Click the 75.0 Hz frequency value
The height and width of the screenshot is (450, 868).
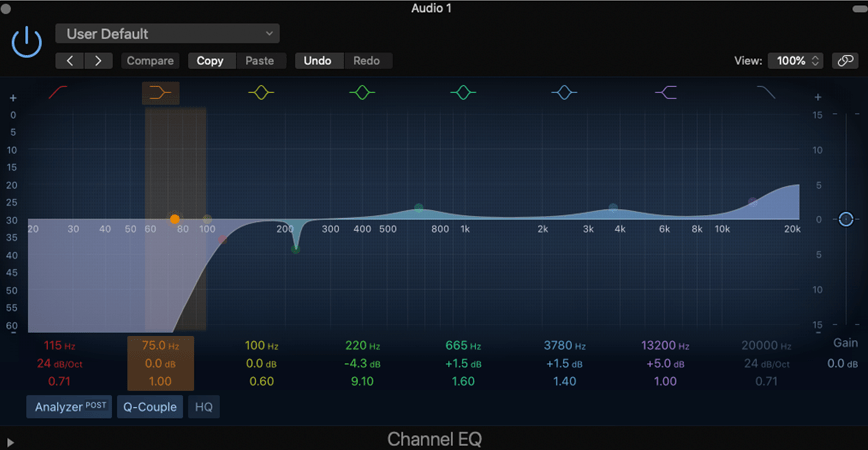pyautogui.click(x=161, y=345)
